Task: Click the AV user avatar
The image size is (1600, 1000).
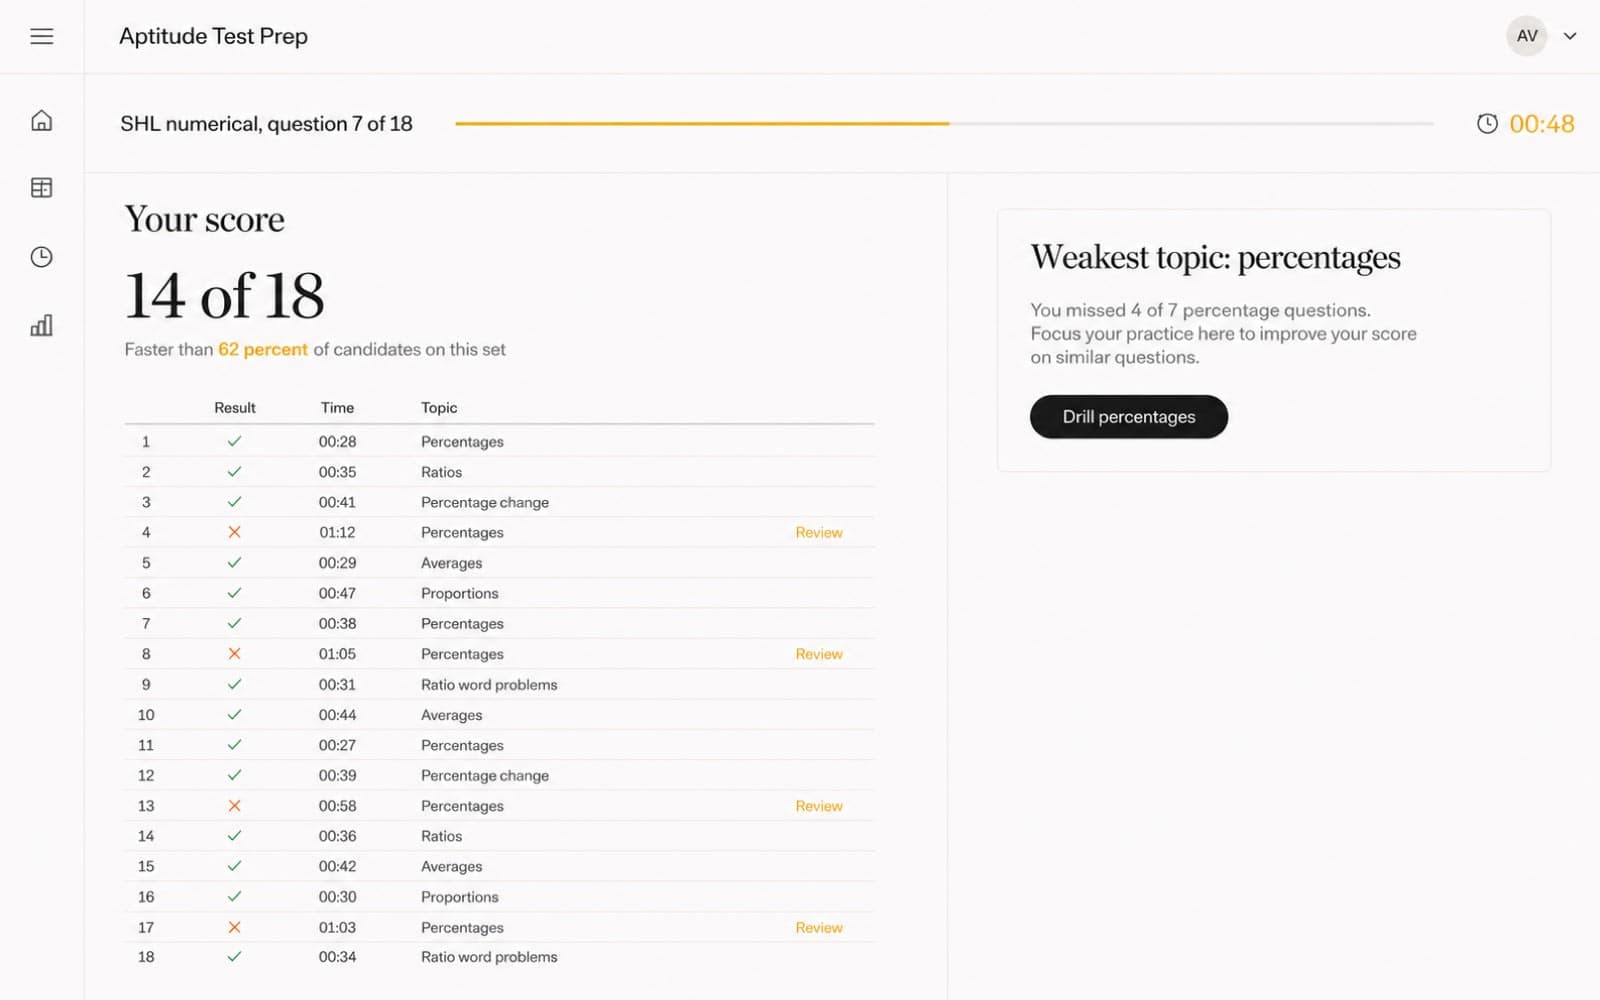Action: [x=1527, y=36]
